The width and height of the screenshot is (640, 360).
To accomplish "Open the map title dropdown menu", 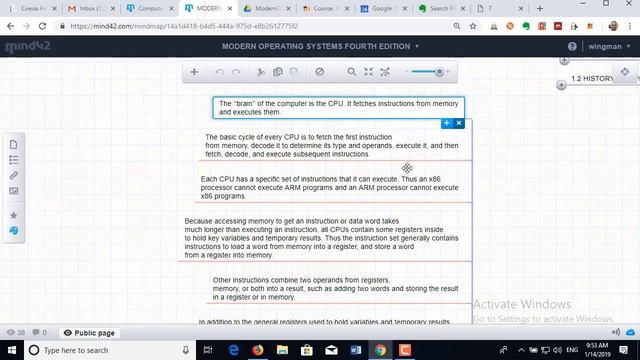I will click(x=417, y=47).
